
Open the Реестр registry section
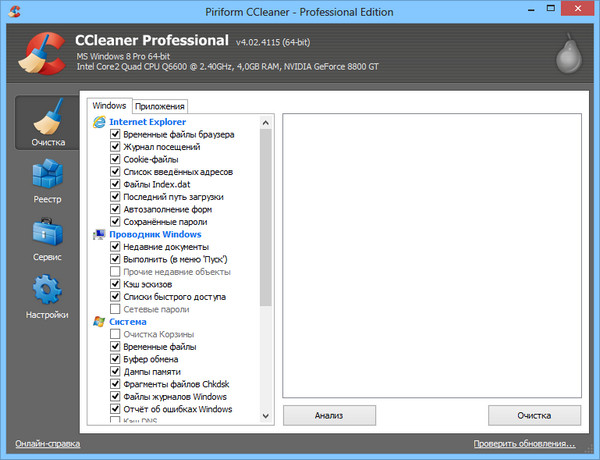47,181
